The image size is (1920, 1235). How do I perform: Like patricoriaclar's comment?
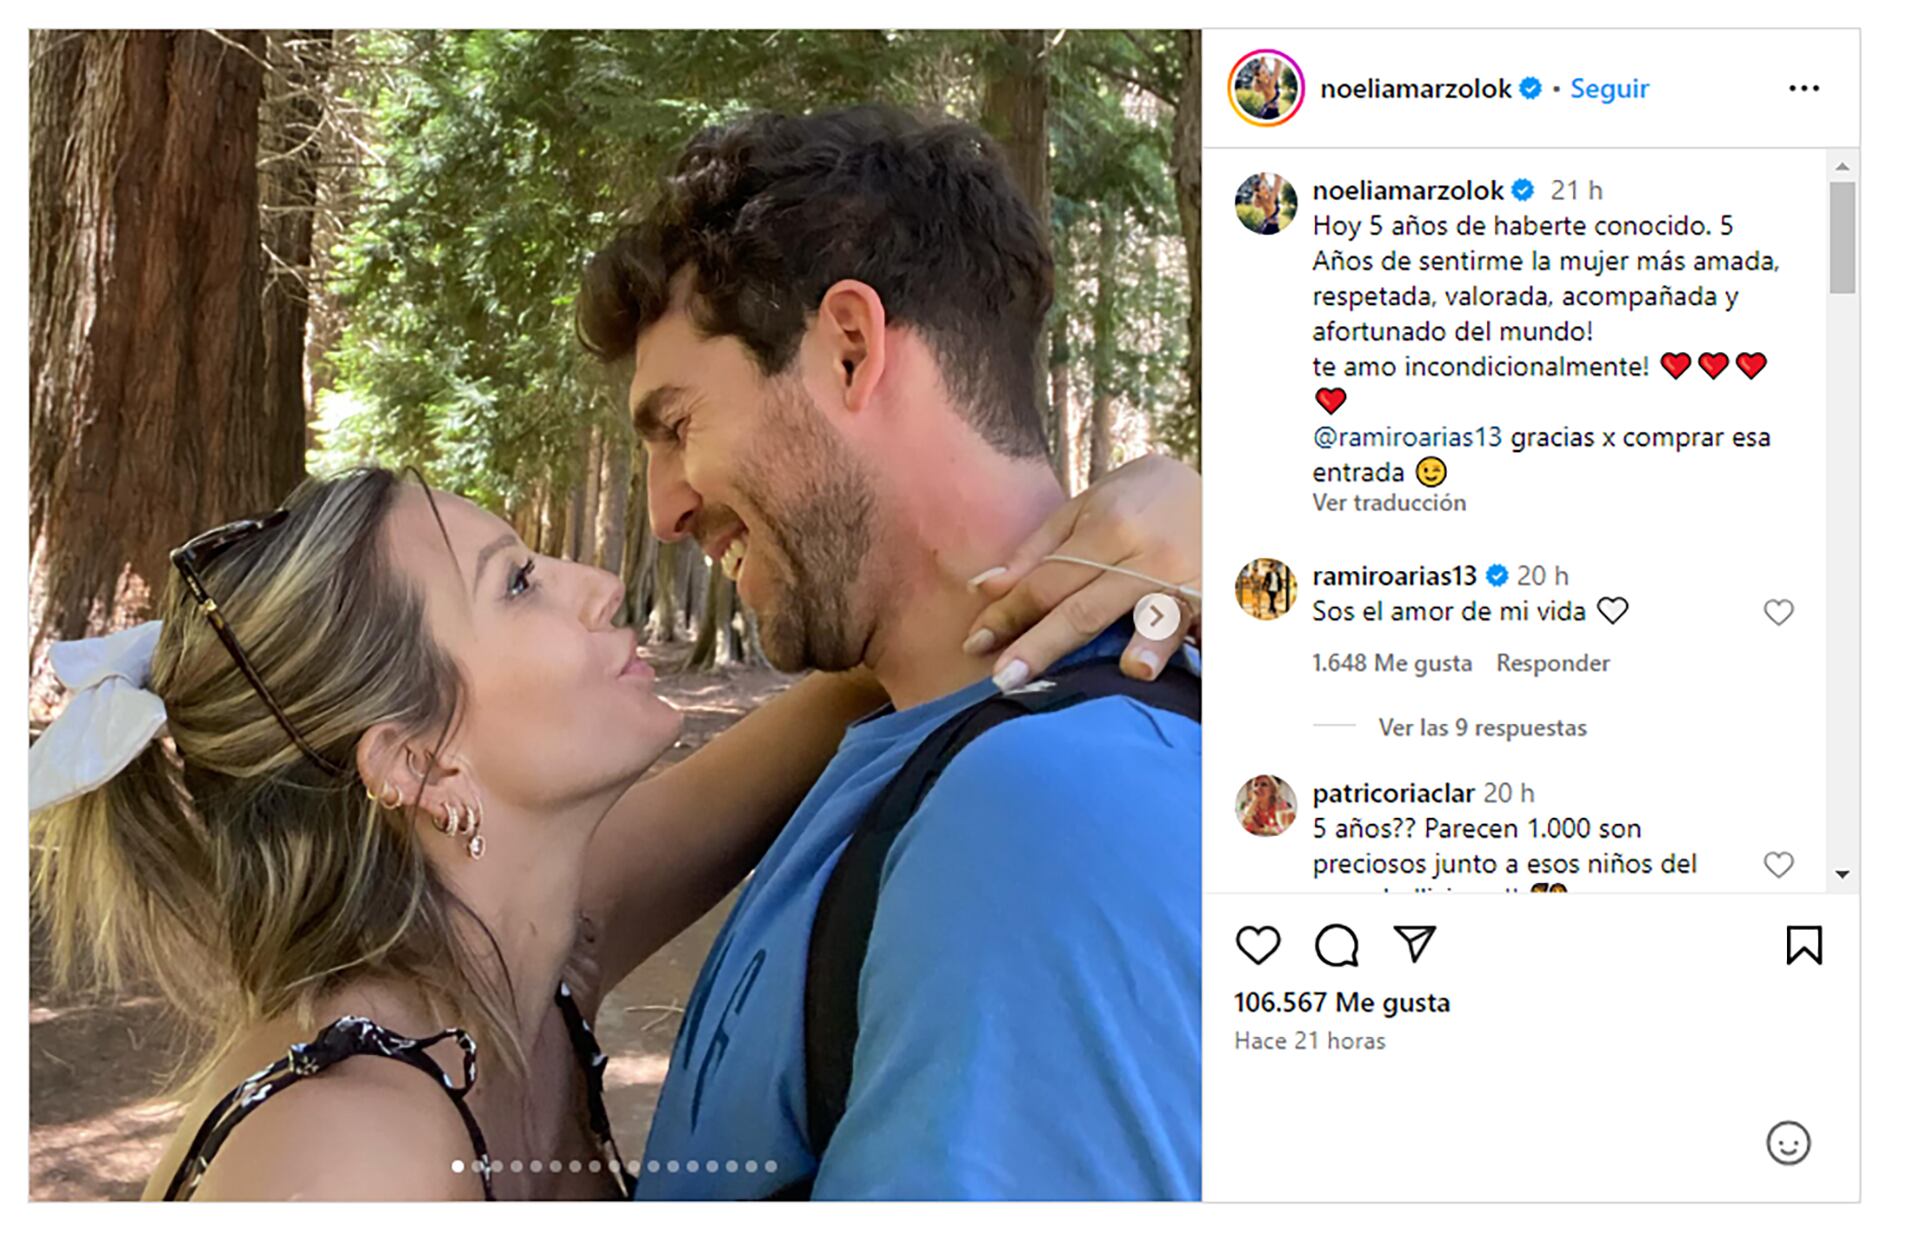(x=1778, y=864)
